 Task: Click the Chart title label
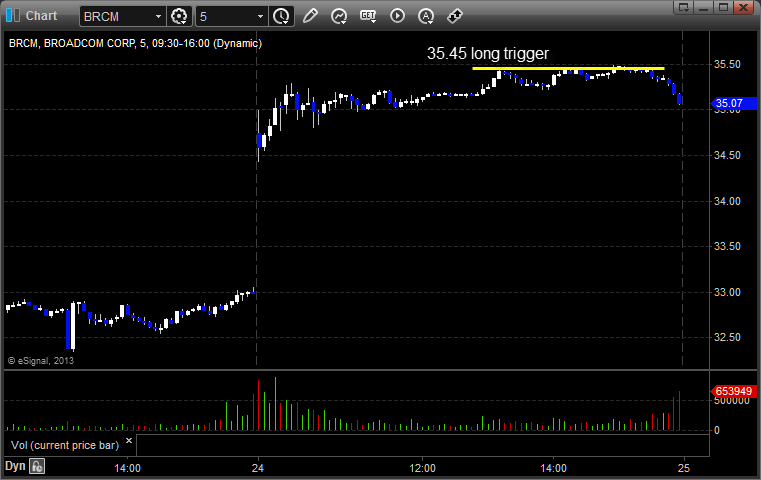pyautogui.click(x=41, y=16)
